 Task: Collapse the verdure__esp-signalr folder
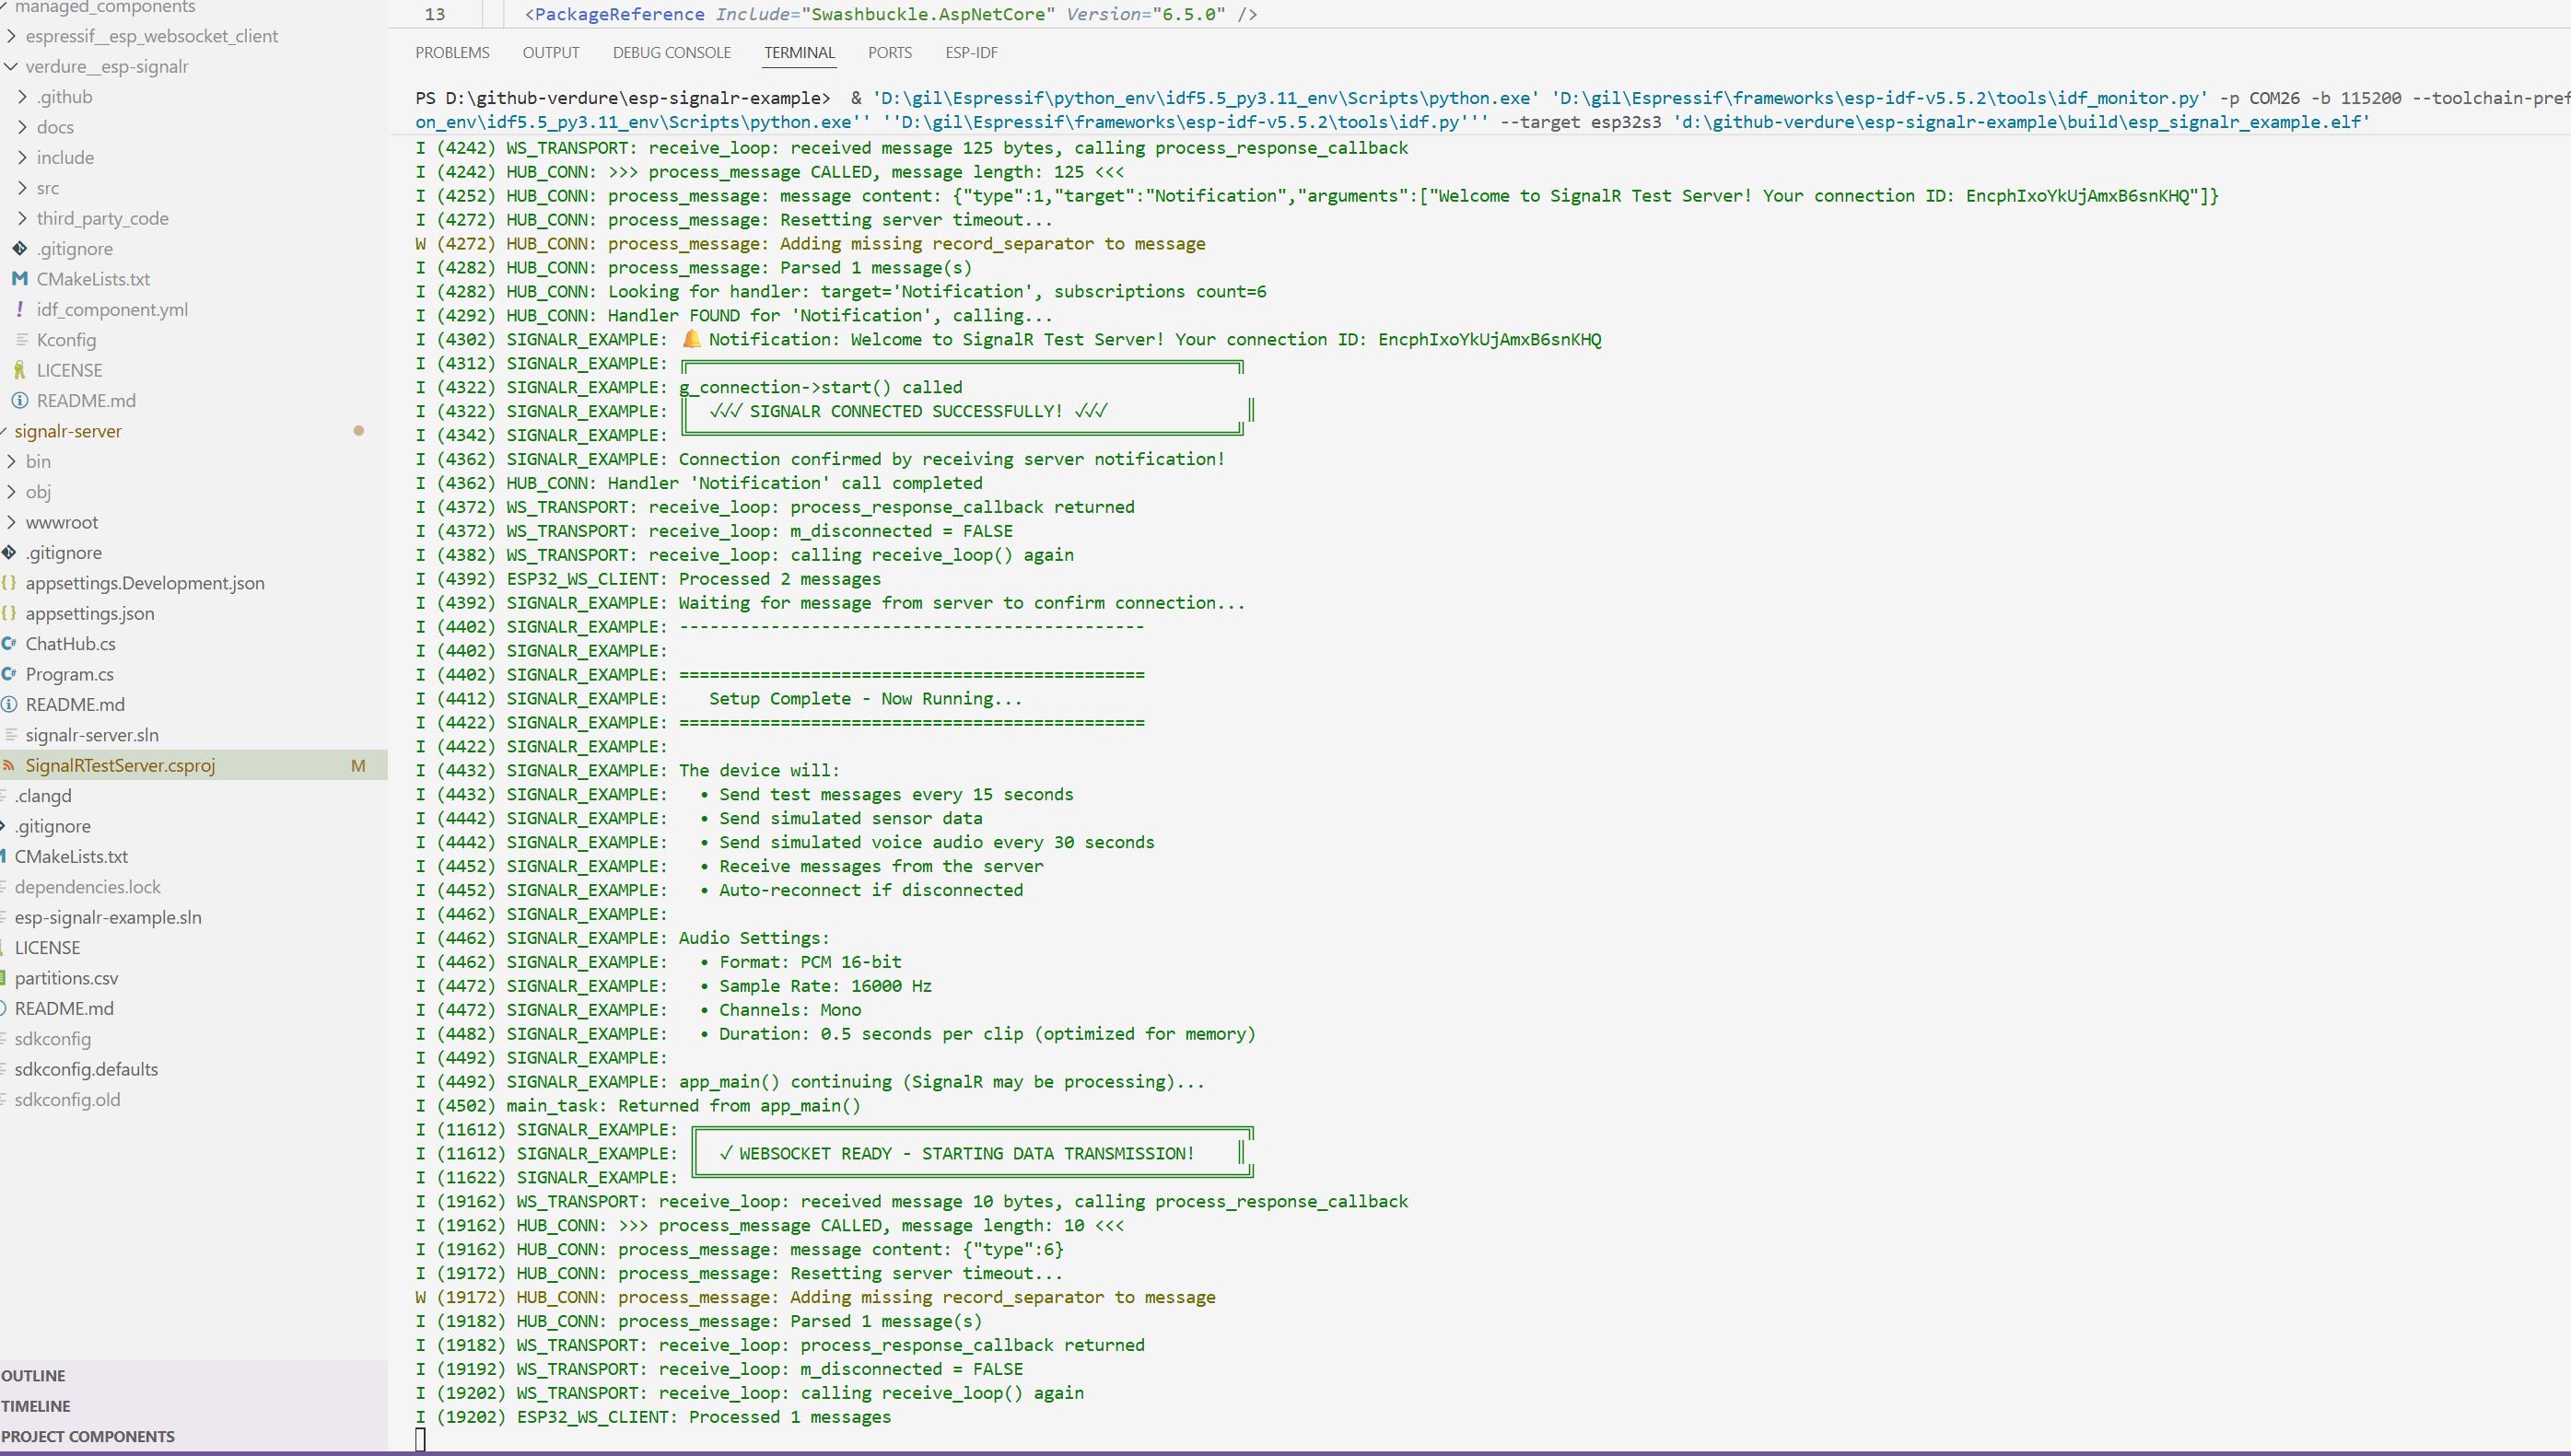106,66
